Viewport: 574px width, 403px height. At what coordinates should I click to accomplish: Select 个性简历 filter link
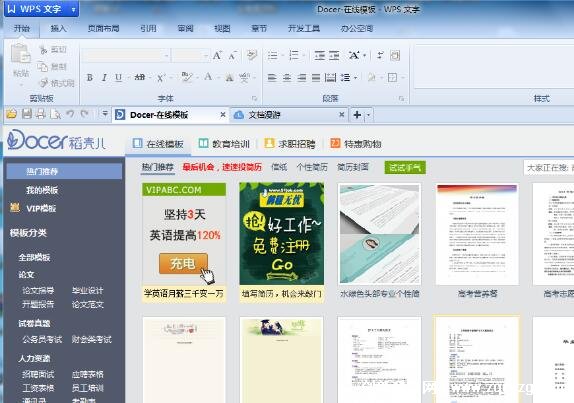(x=312, y=167)
